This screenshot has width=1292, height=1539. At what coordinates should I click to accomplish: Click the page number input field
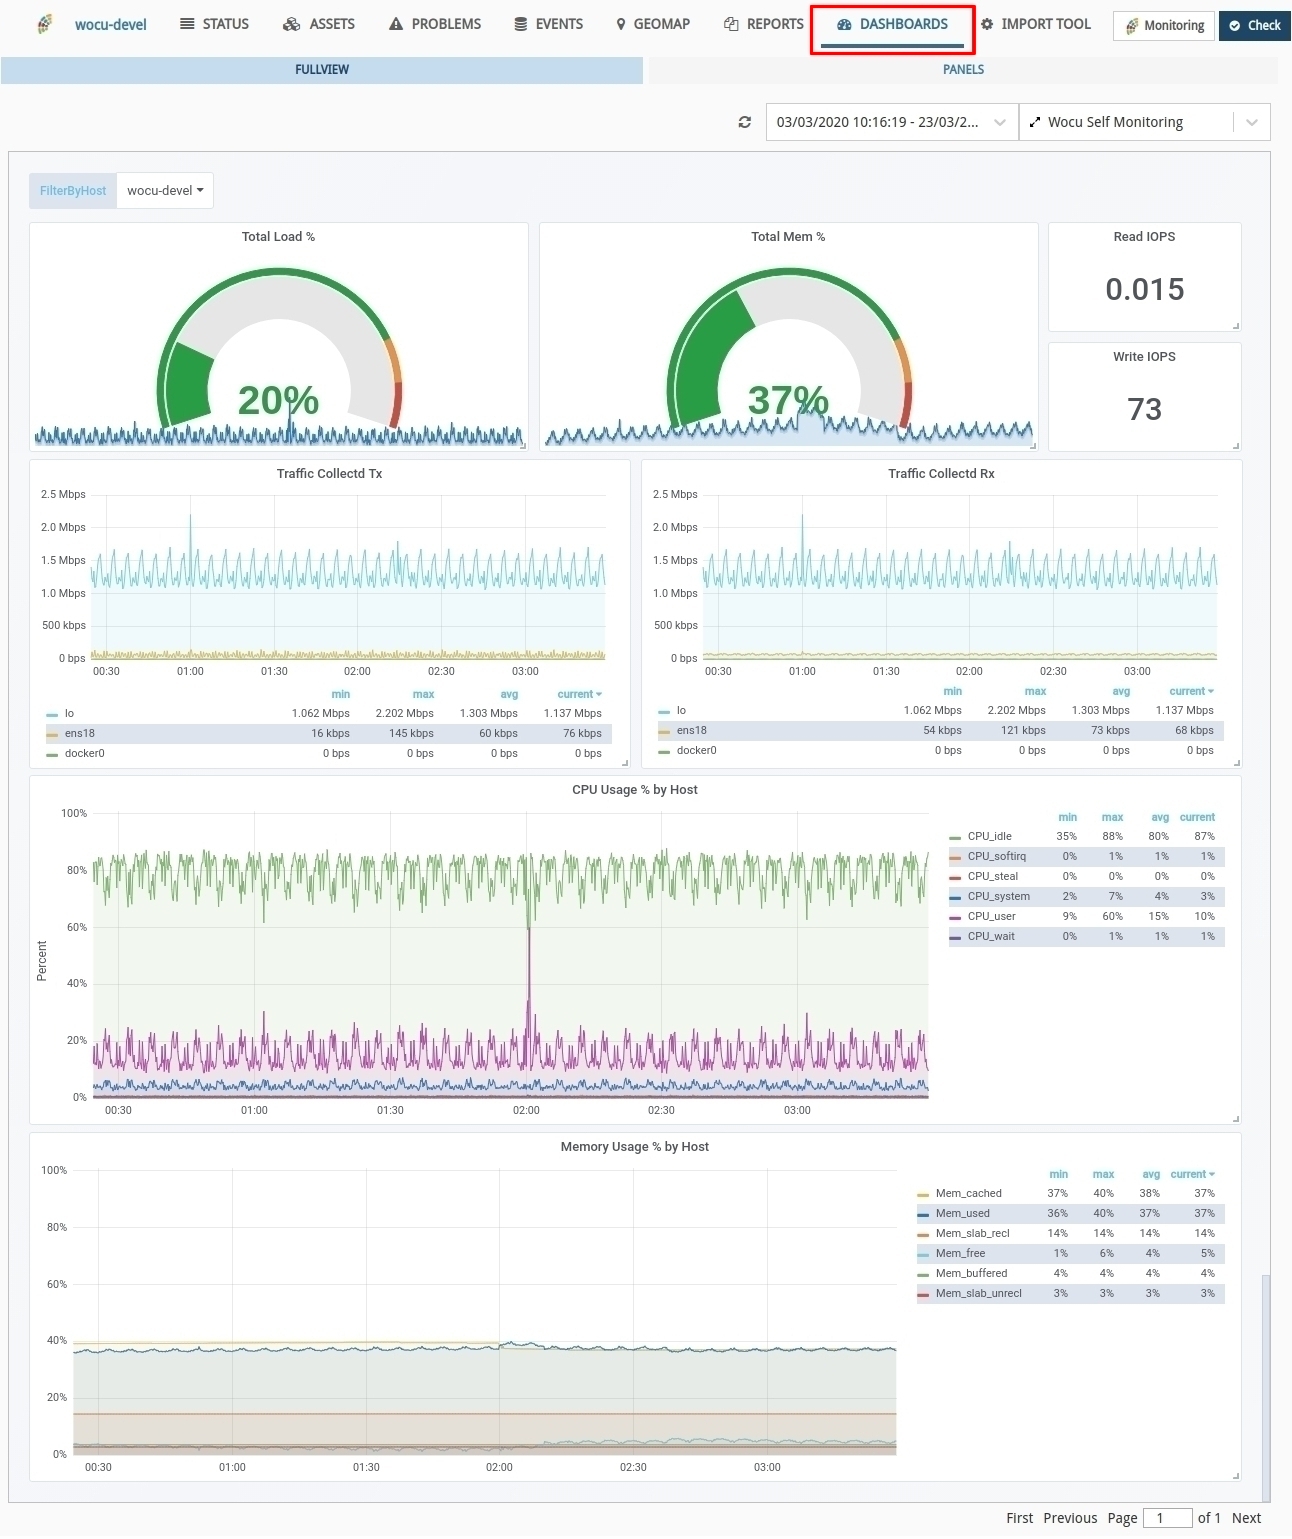pos(1167,1519)
